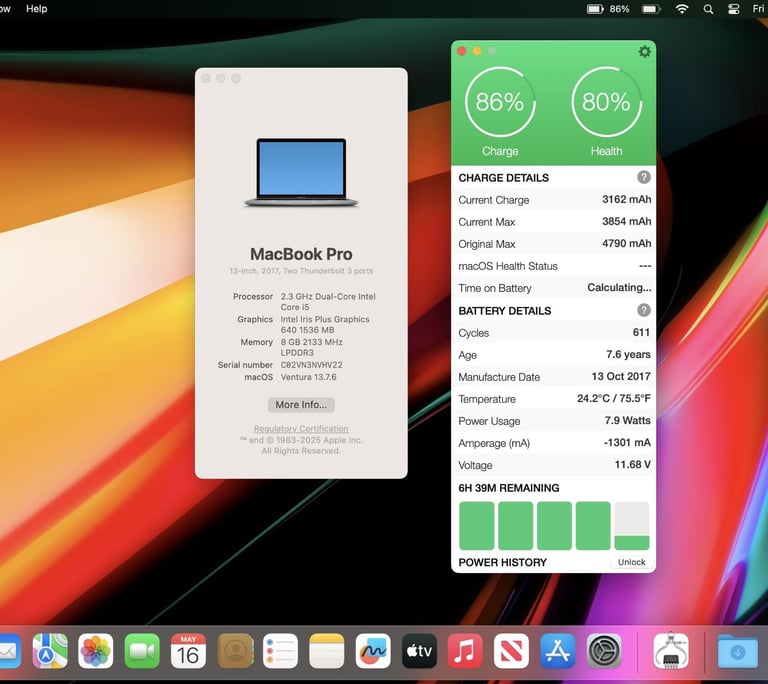Launch Freeform from the Dock
The width and height of the screenshot is (768, 684).
[x=373, y=651]
